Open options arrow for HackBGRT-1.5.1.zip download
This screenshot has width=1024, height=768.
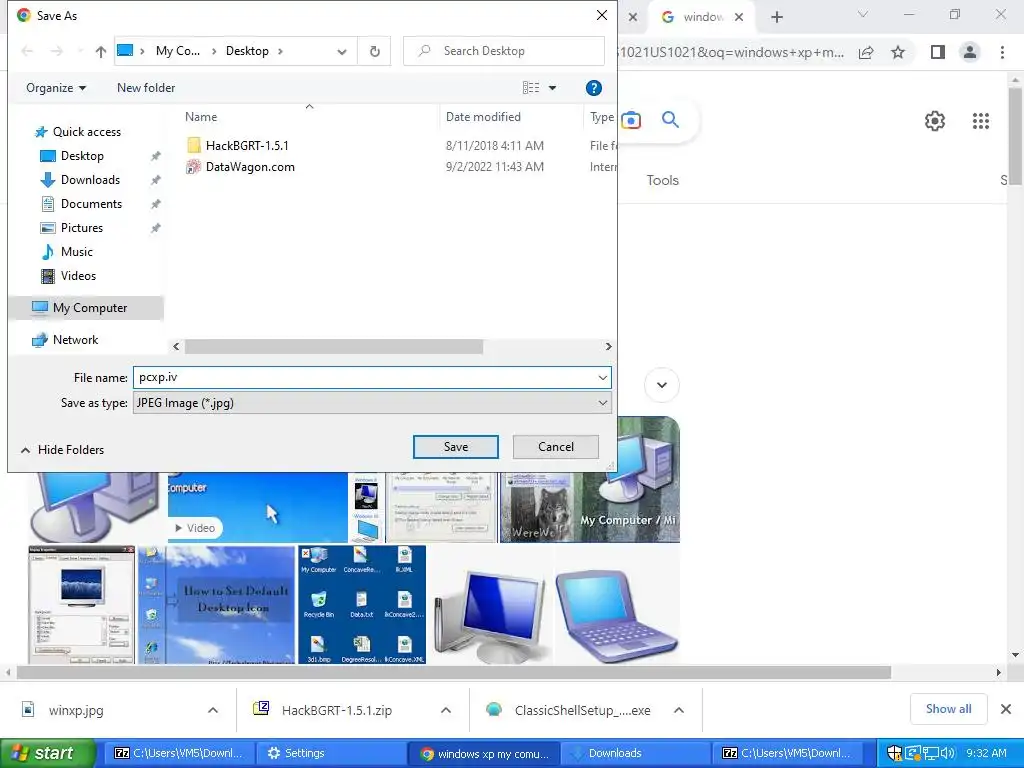tap(445, 710)
